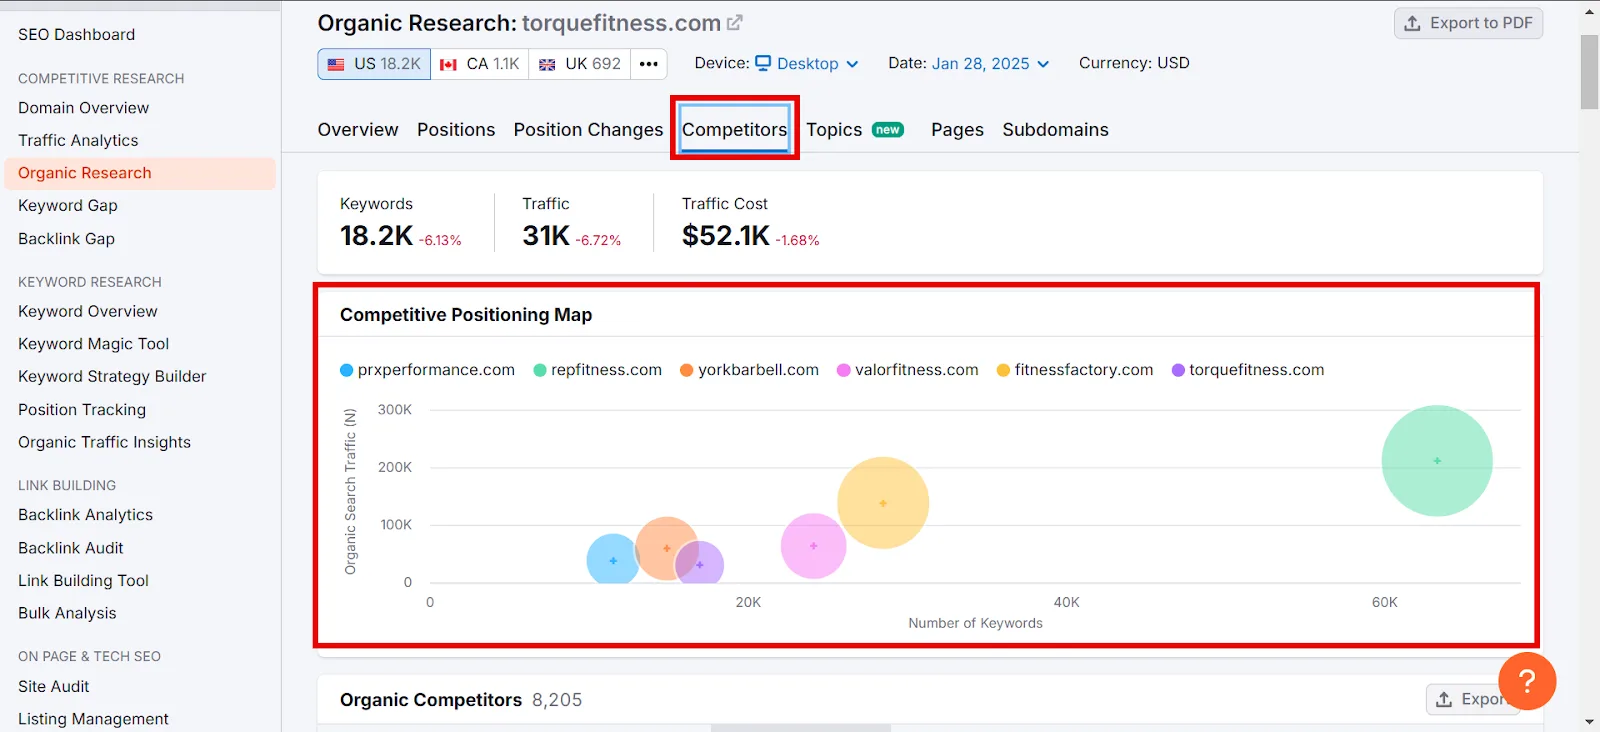Click the scrollbar down arrow
This screenshot has height=732, width=1600.
[x=1589, y=721]
